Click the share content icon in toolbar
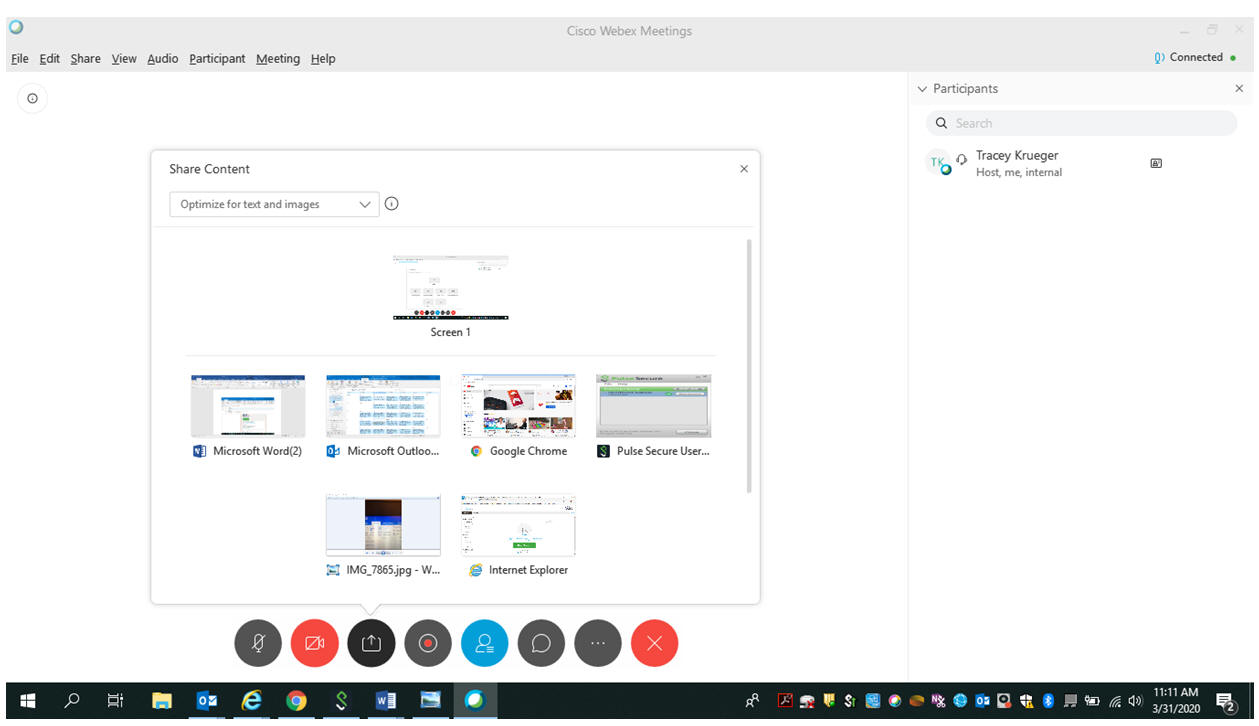 click(x=371, y=643)
